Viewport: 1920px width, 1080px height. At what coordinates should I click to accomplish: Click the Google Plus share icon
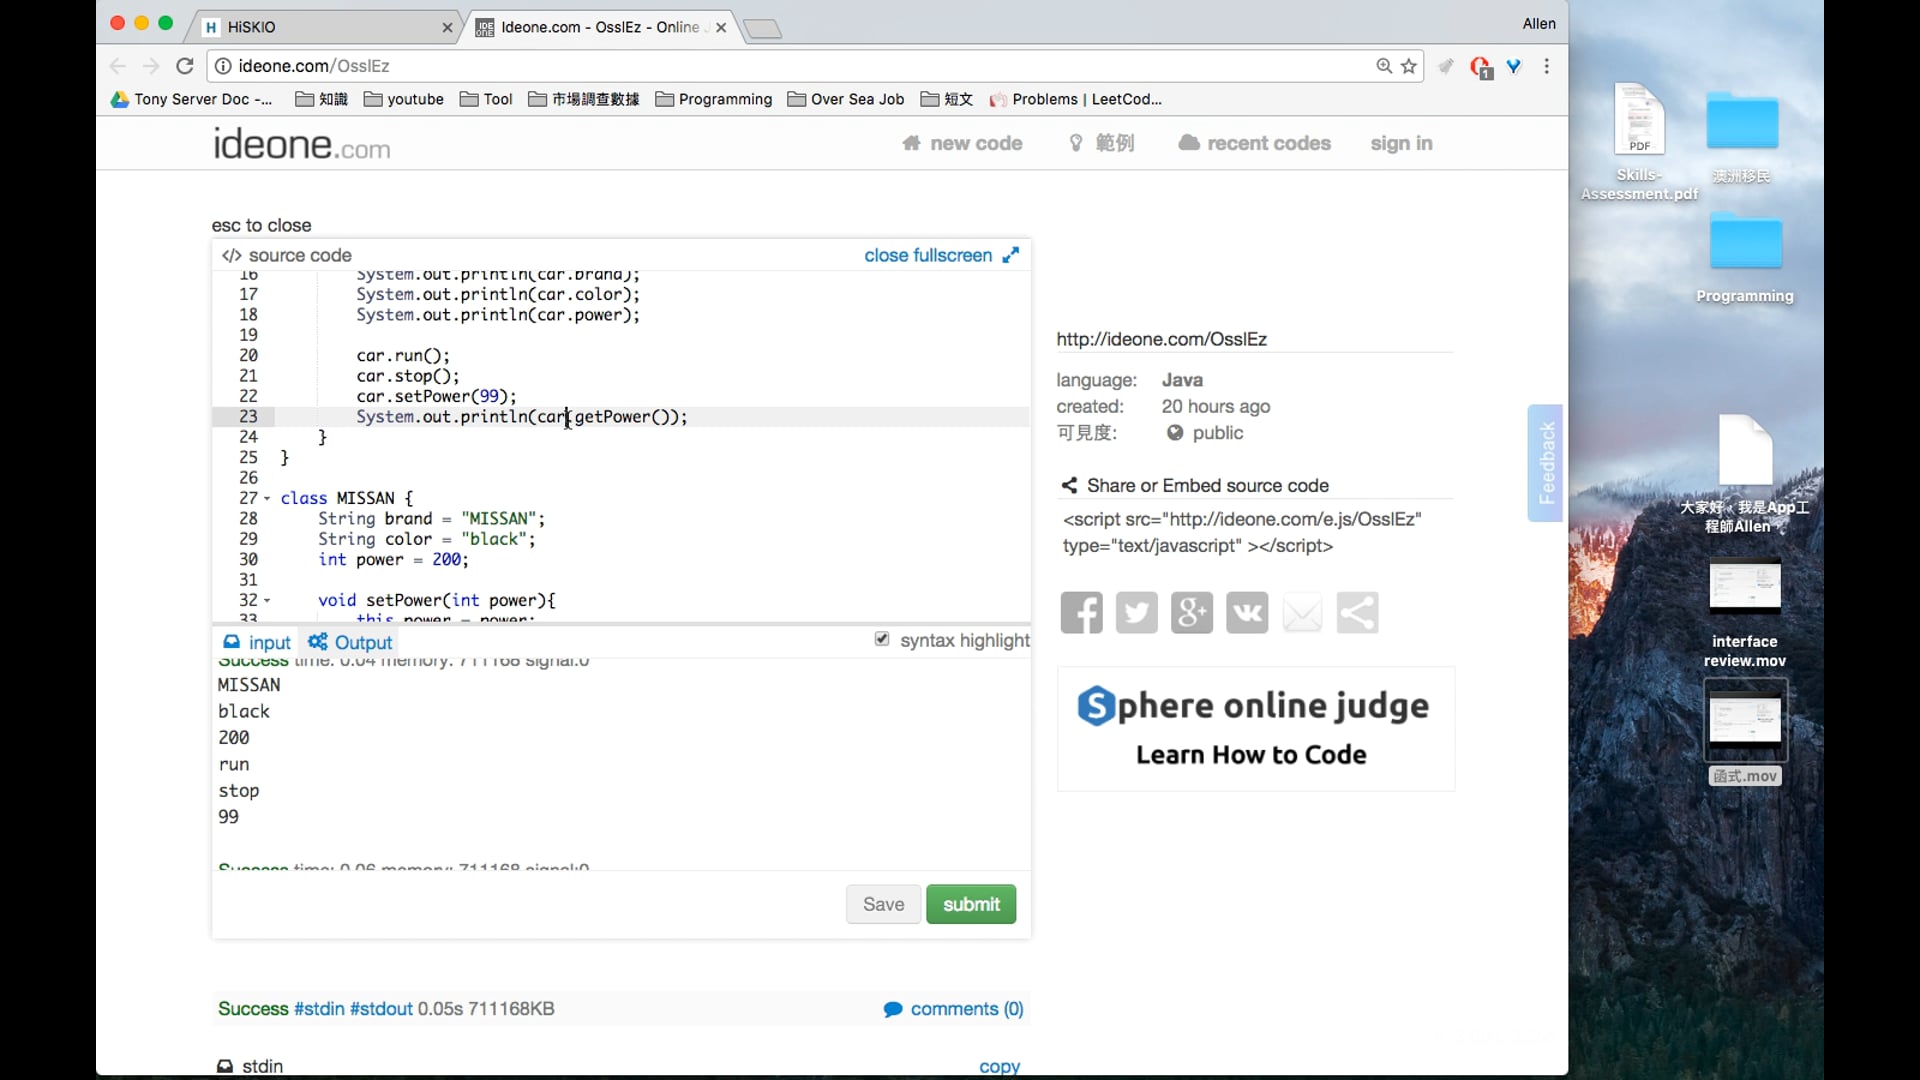tap(1191, 613)
